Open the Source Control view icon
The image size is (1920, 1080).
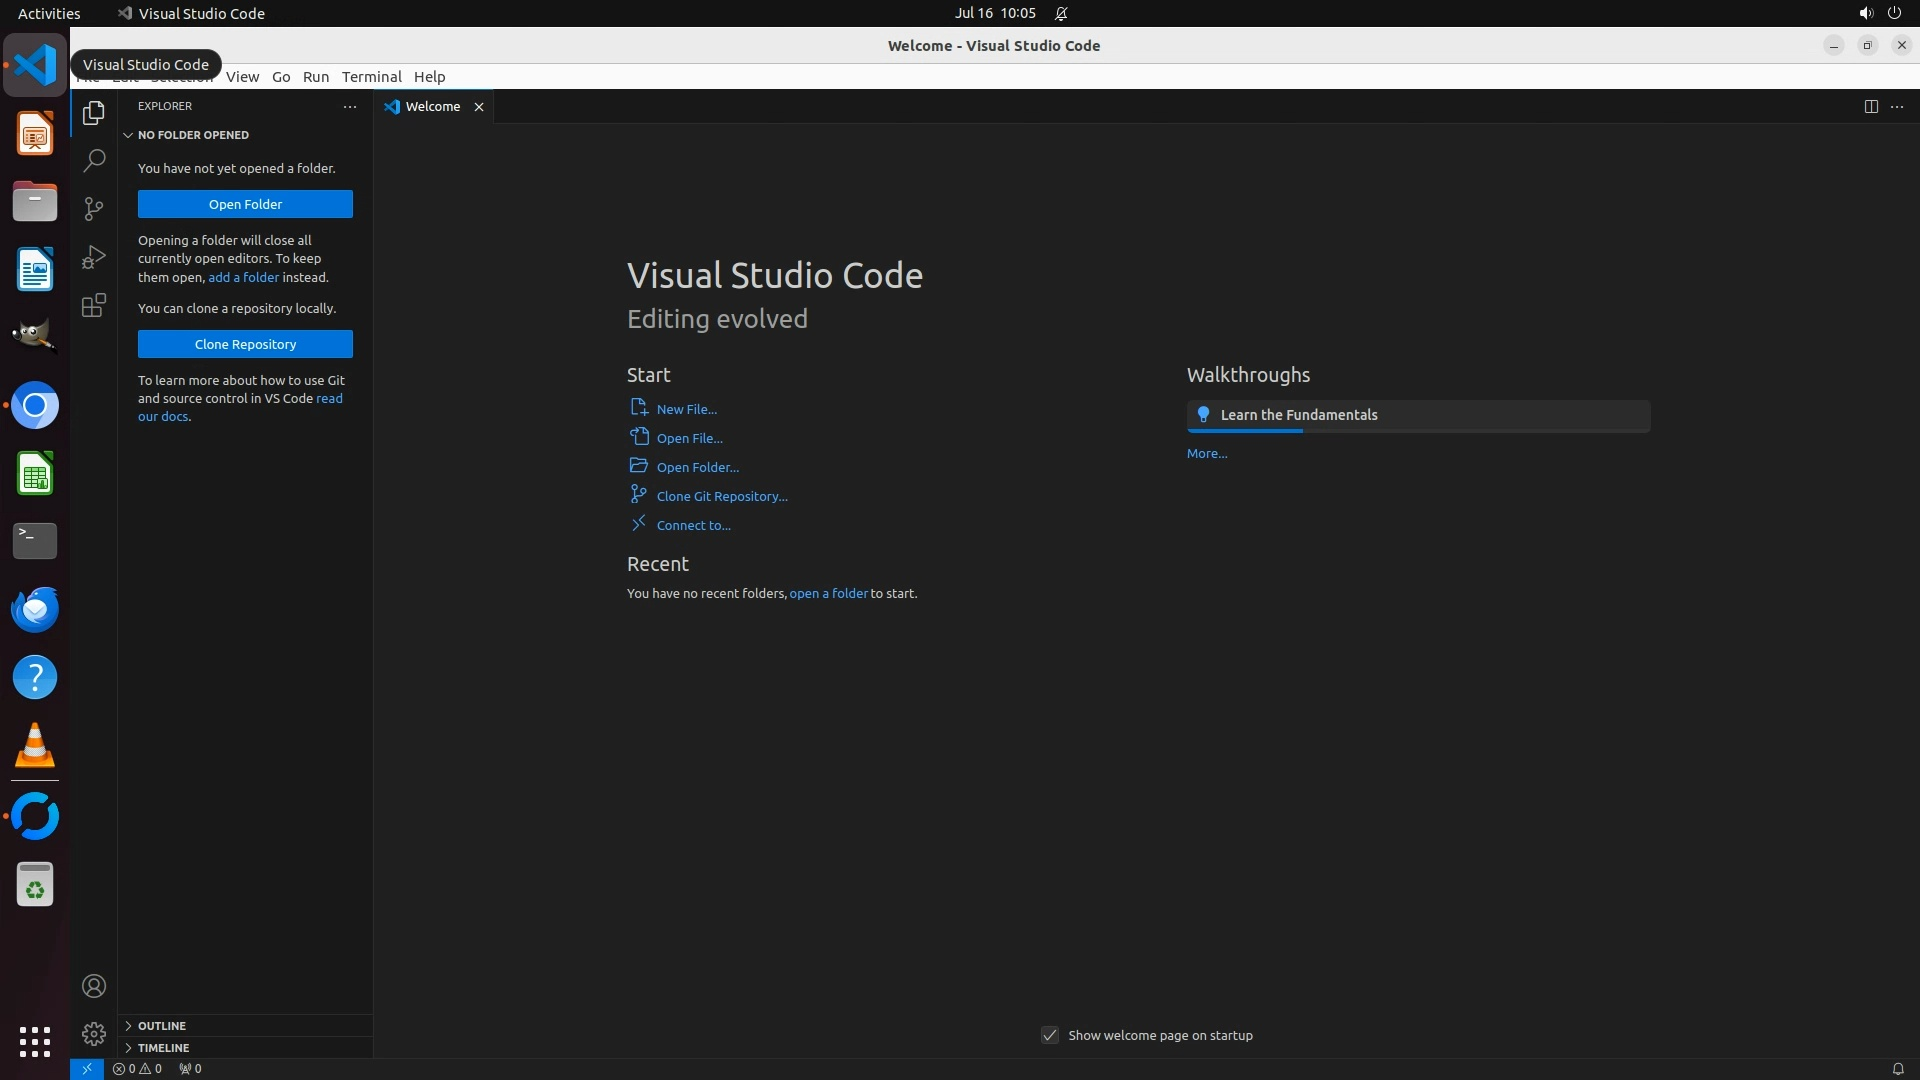click(94, 208)
